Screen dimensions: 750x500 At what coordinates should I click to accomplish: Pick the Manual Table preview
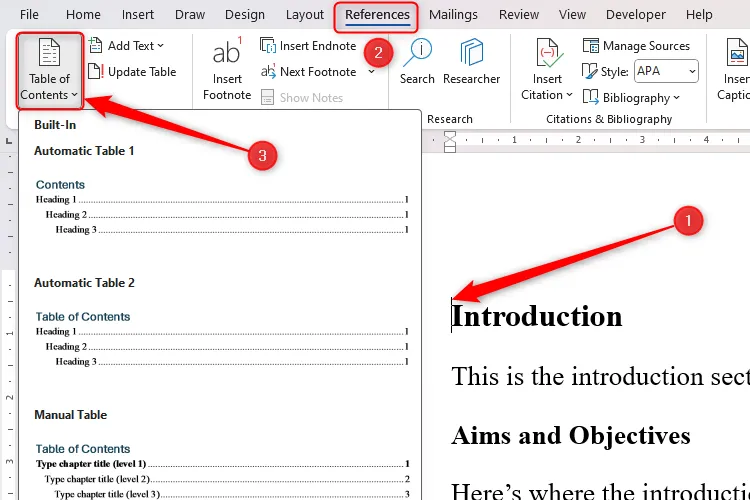pyautogui.click(x=220, y=464)
